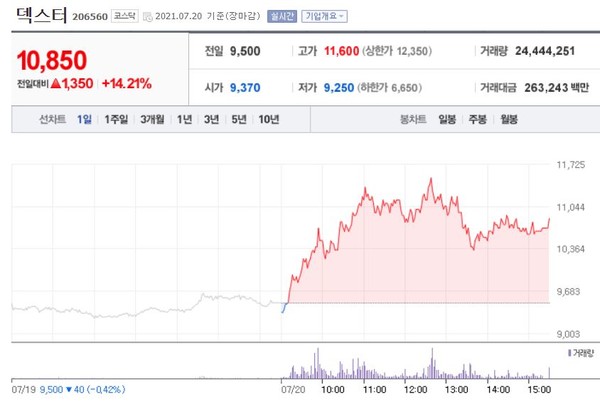
Task: Switch to the 1주일 chart period
Action: pos(116,120)
